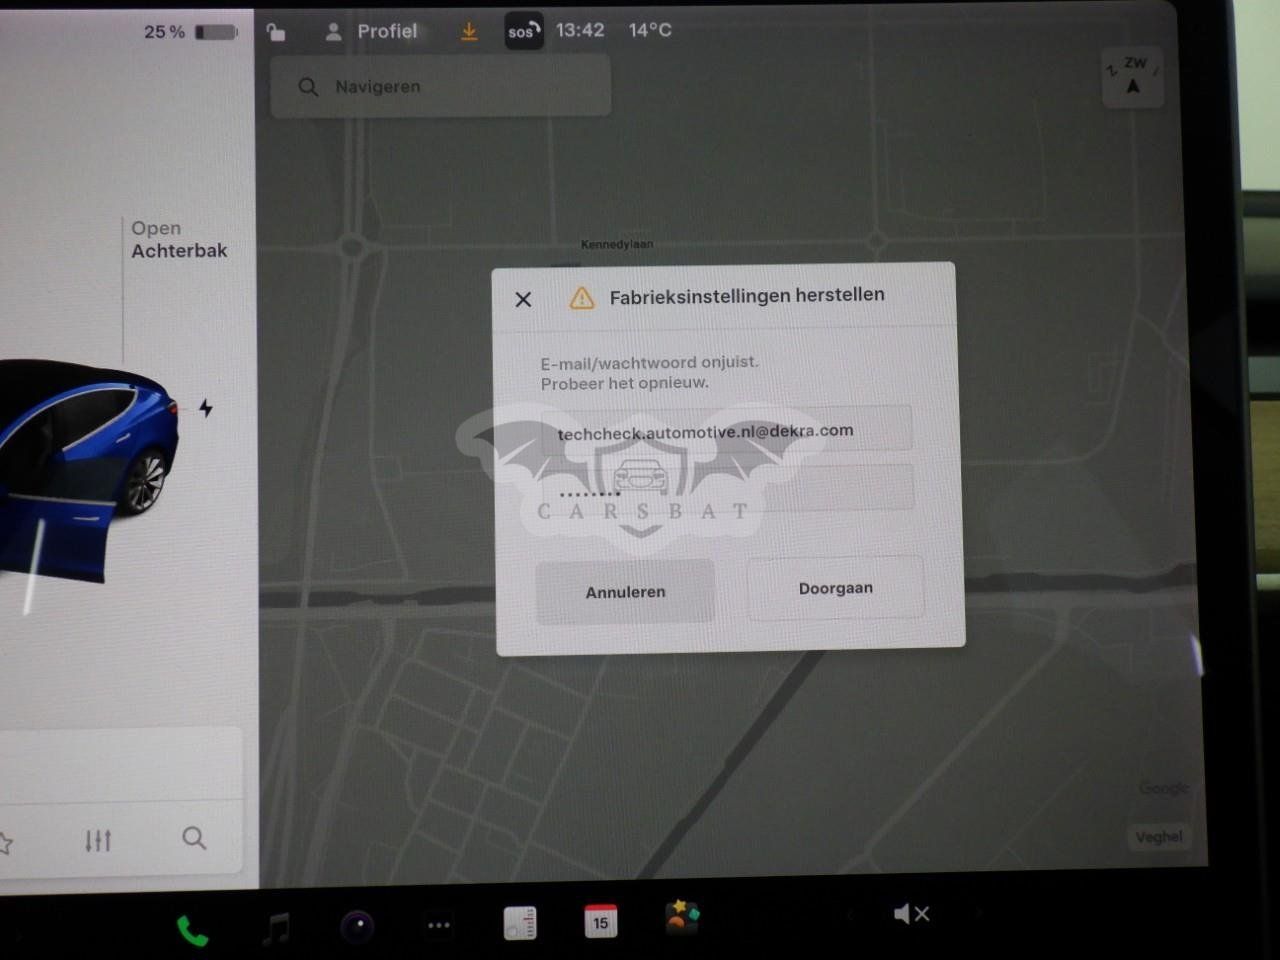Tap the Doorgaan button
1280x960 pixels.
click(836, 588)
